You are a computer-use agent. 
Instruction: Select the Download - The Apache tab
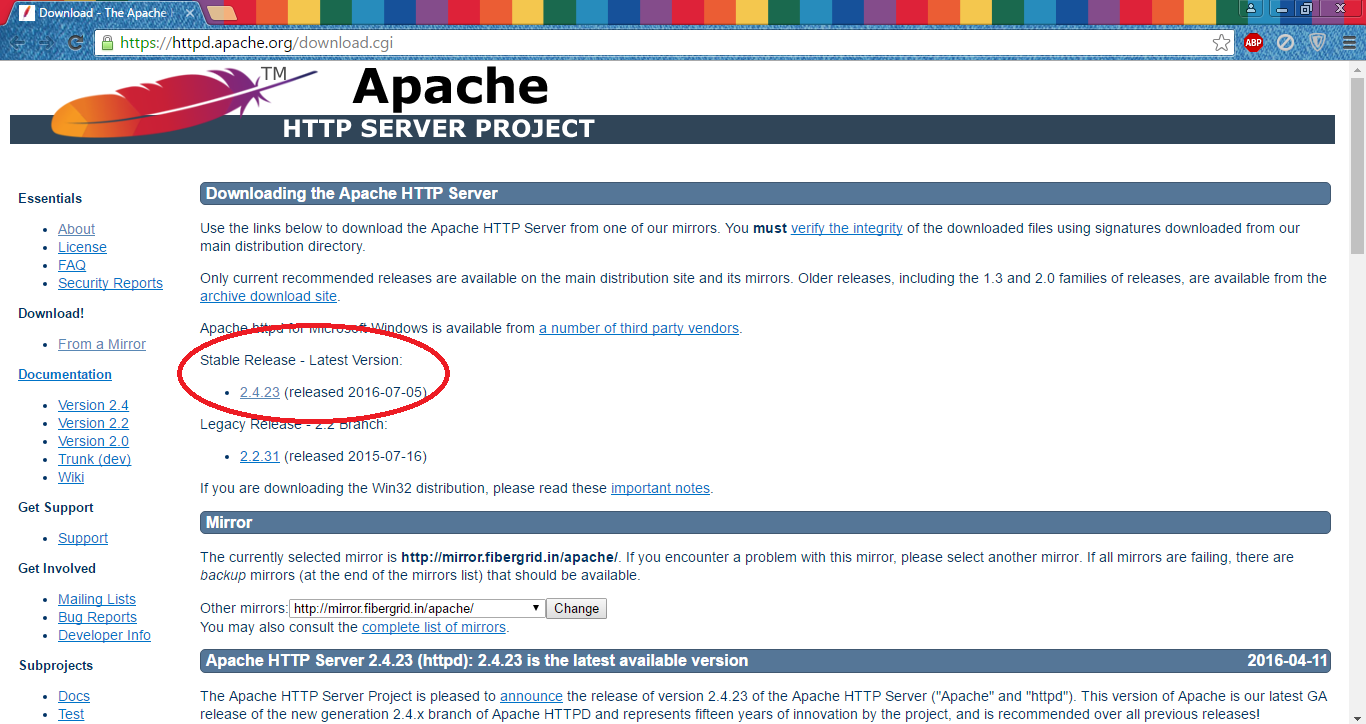click(x=103, y=14)
